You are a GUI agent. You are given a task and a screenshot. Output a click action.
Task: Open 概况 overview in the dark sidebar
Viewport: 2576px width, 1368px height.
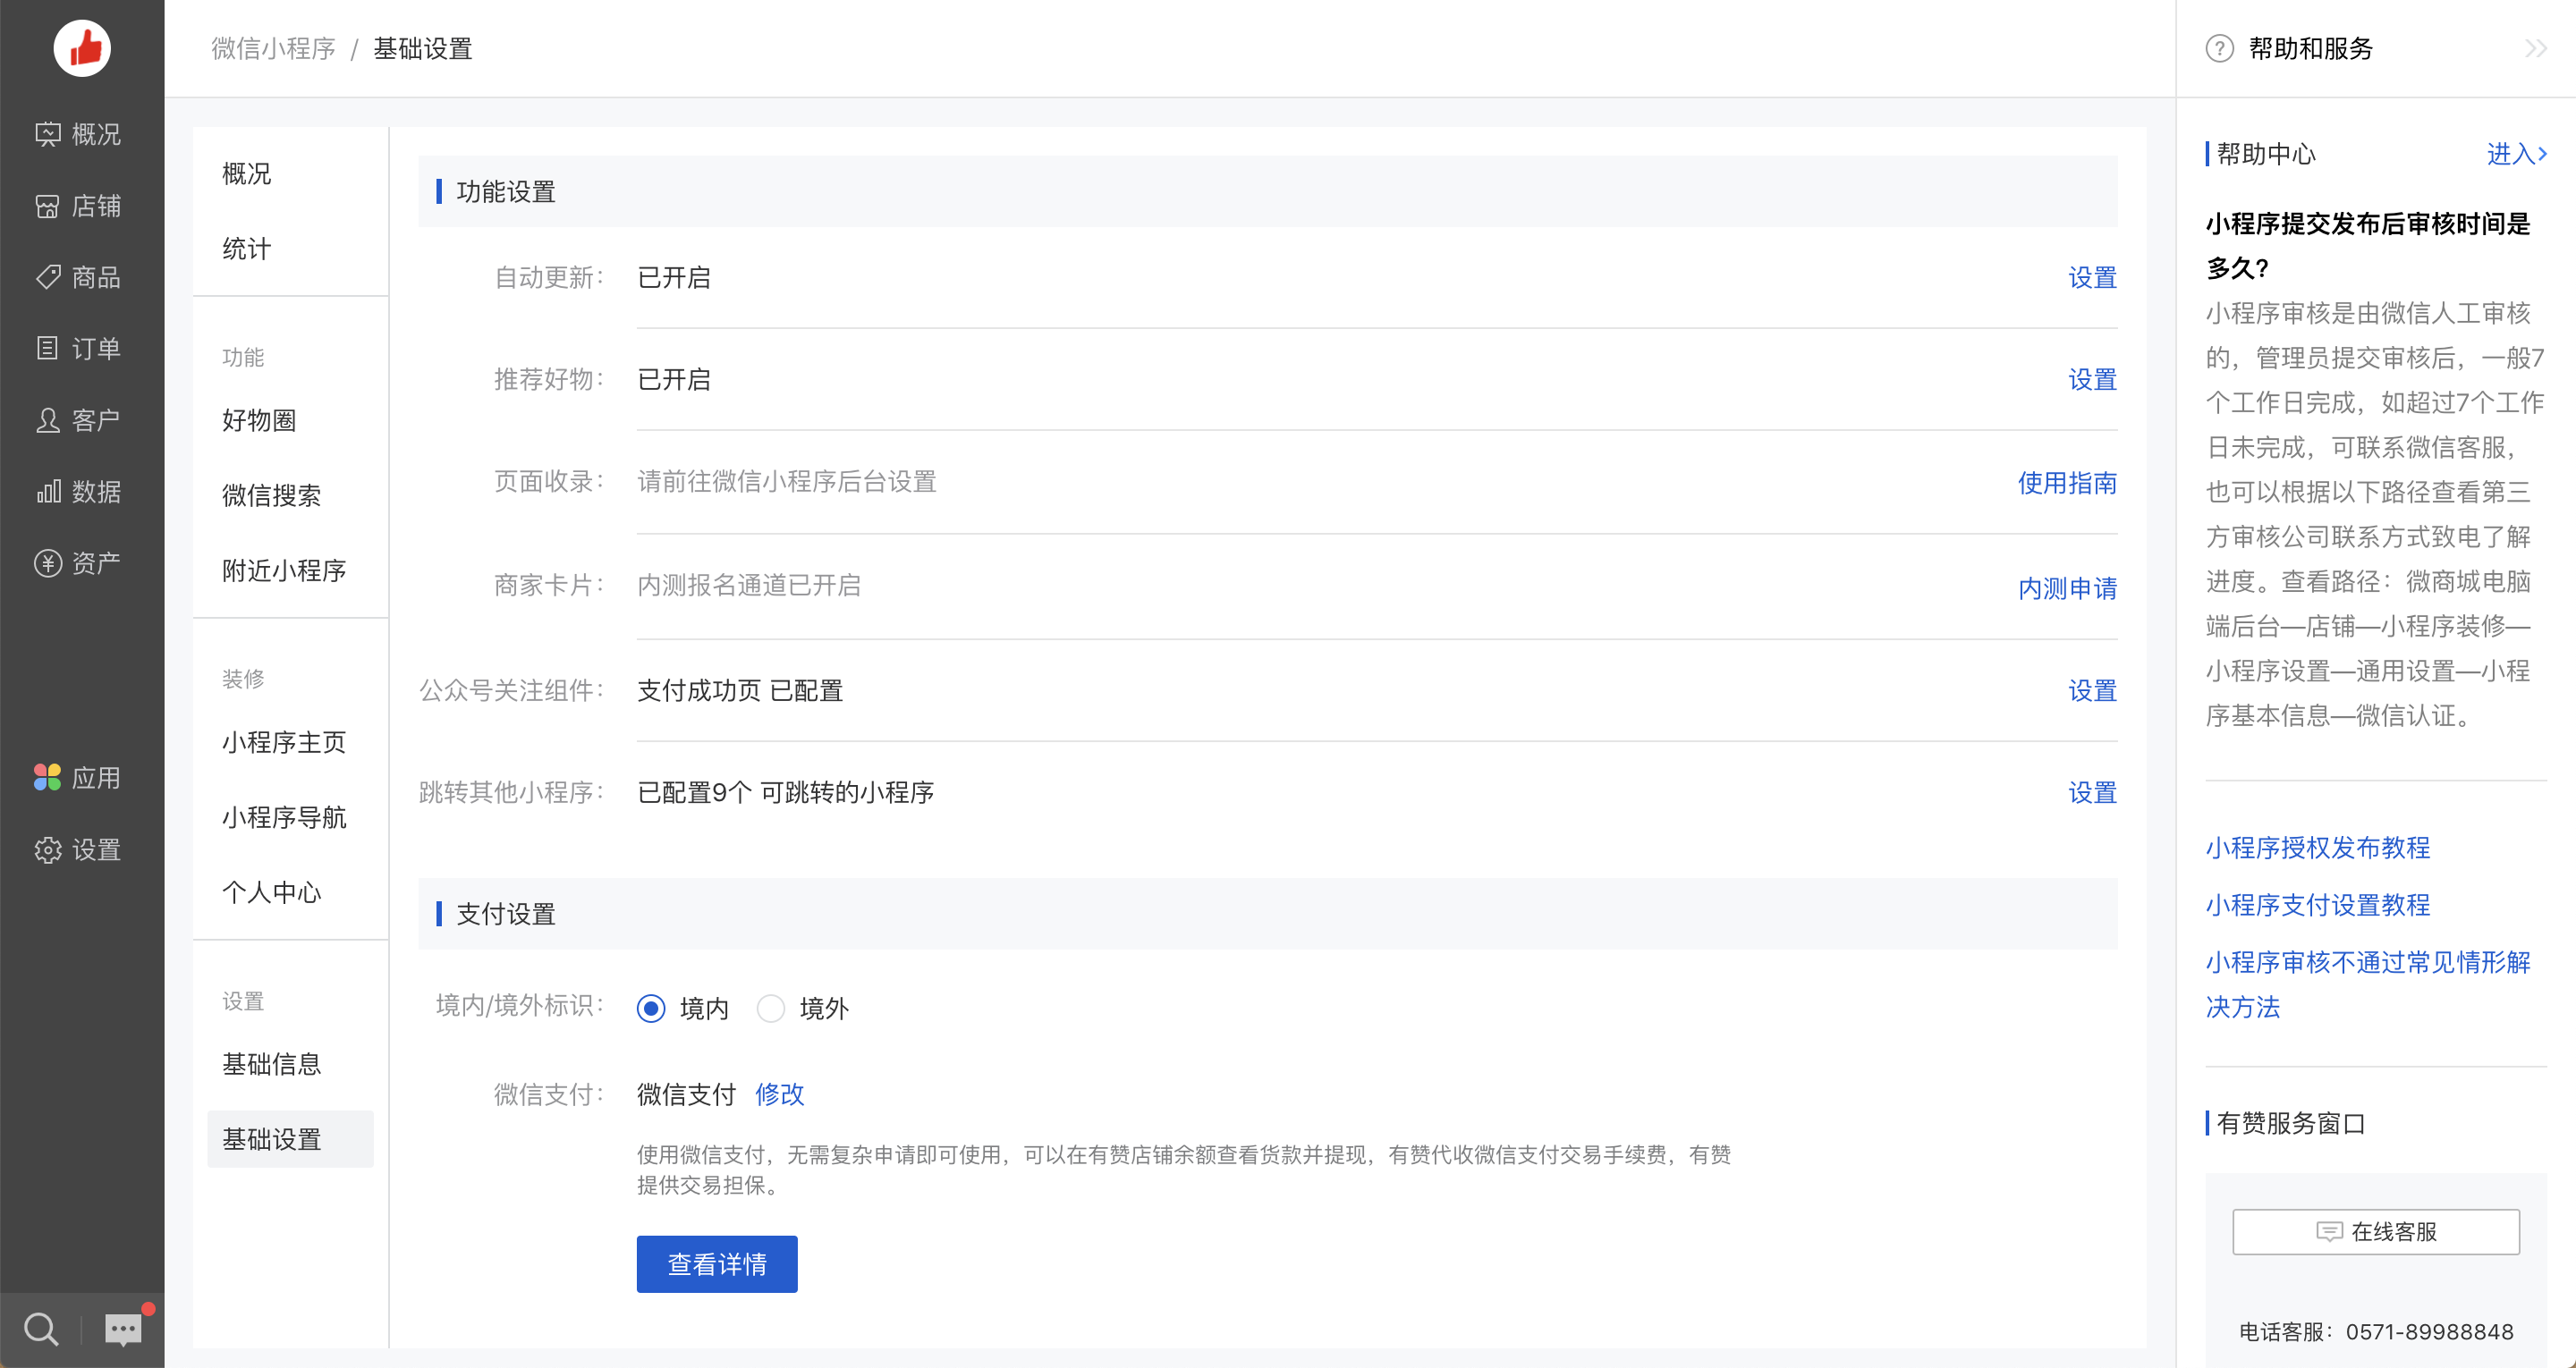[x=79, y=134]
